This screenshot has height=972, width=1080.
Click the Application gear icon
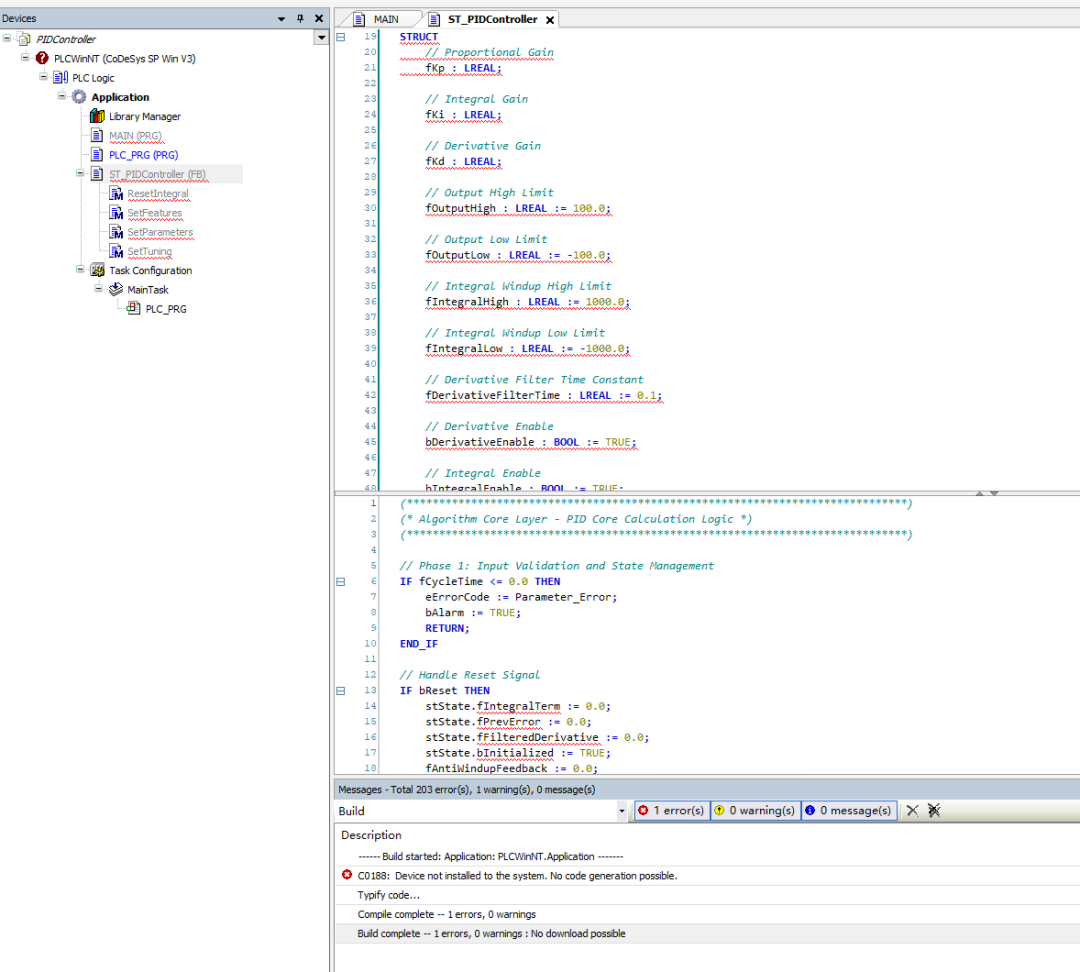tap(79, 97)
